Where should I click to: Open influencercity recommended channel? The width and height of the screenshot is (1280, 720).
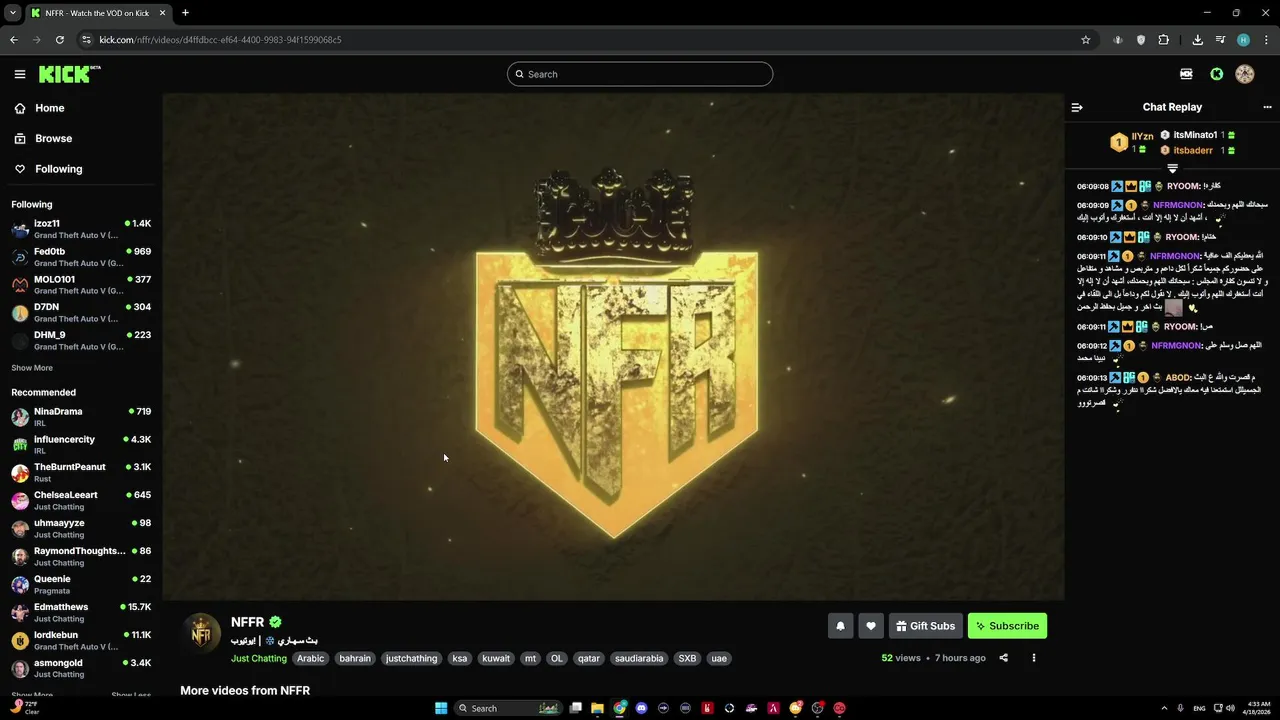point(81,445)
